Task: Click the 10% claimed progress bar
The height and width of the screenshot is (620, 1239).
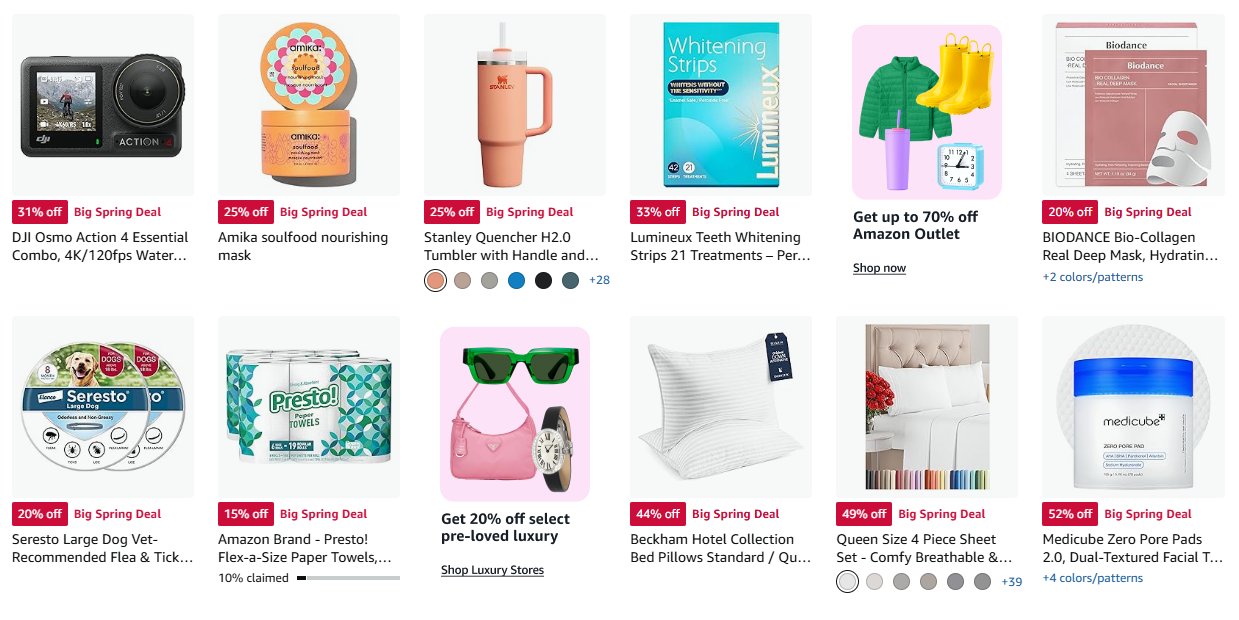Action: coord(348,578)
